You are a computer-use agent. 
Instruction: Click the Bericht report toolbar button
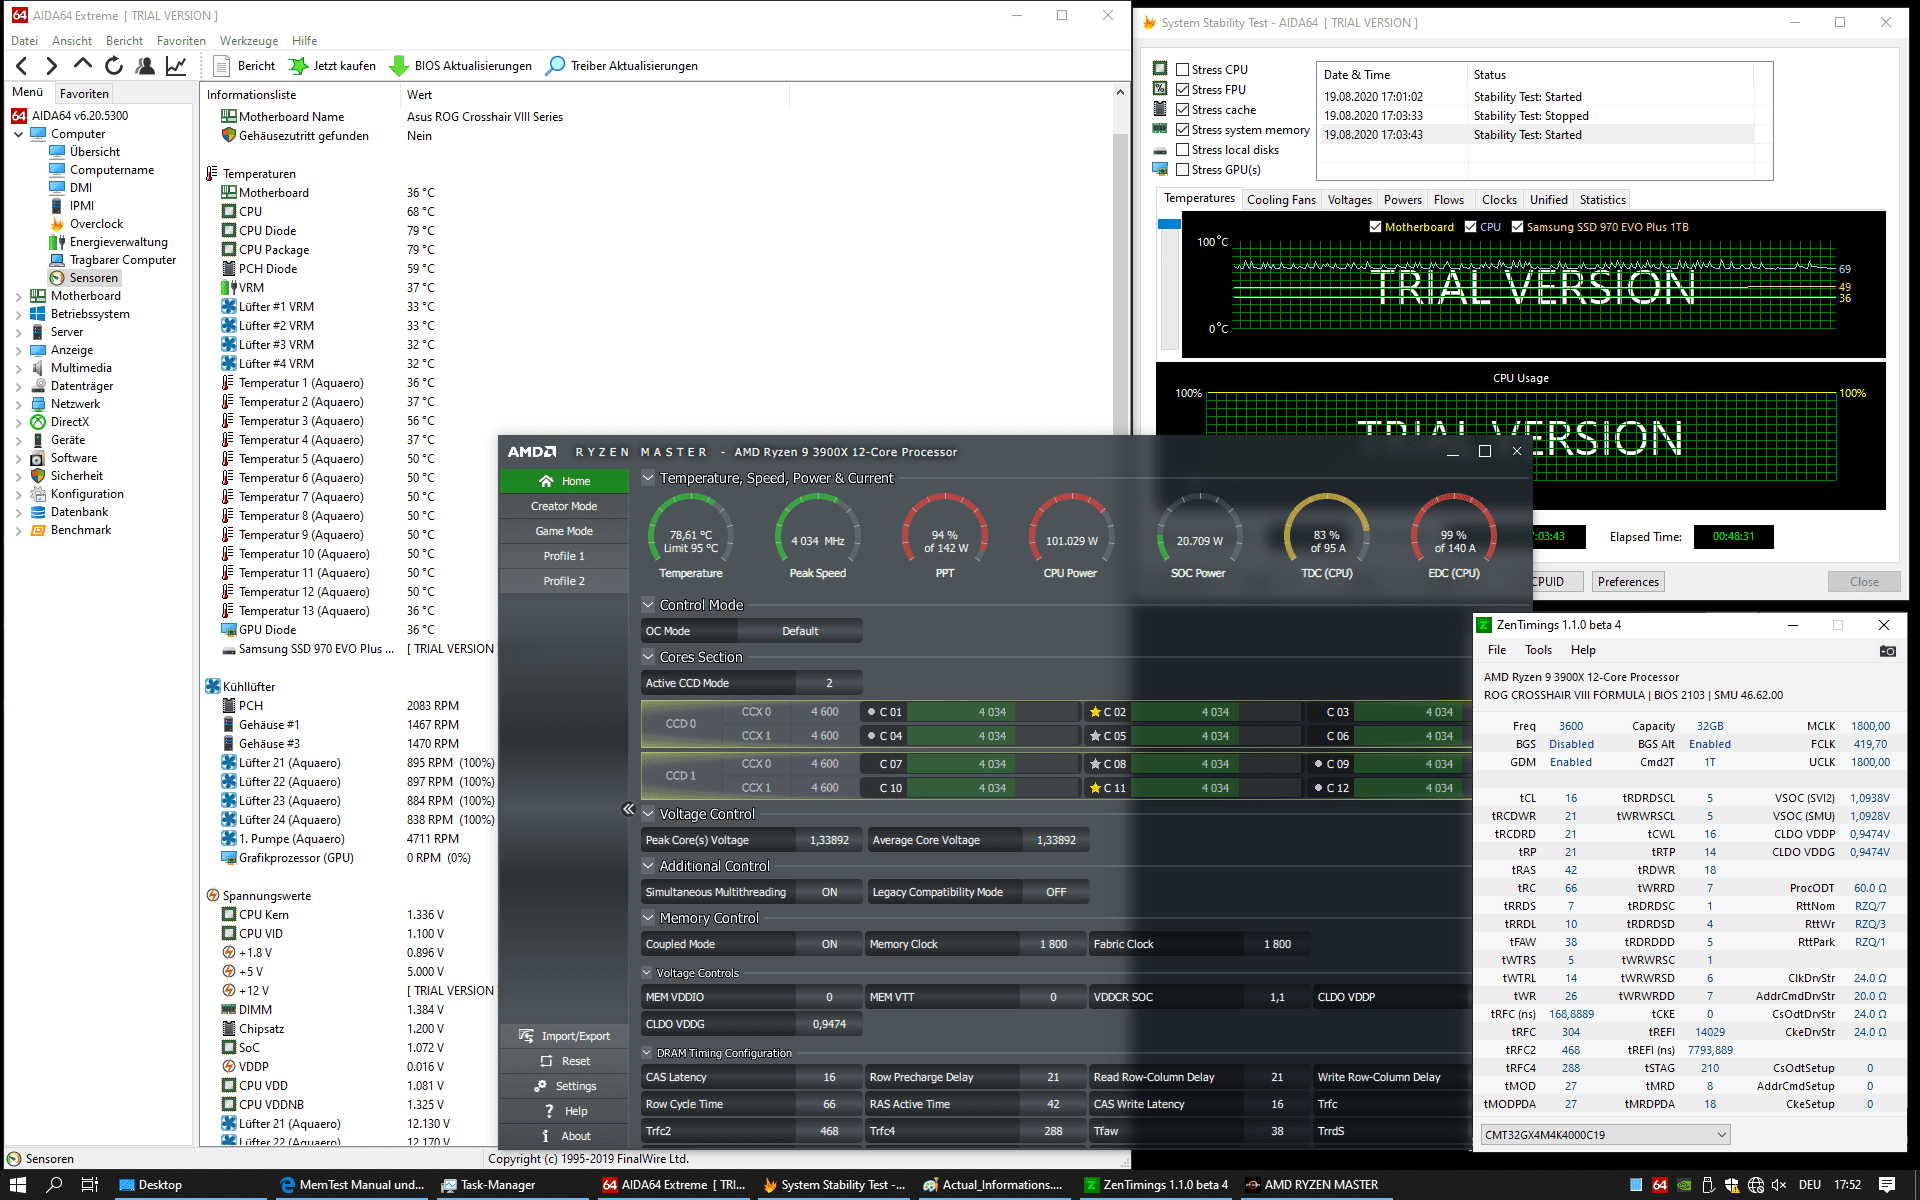245,66
